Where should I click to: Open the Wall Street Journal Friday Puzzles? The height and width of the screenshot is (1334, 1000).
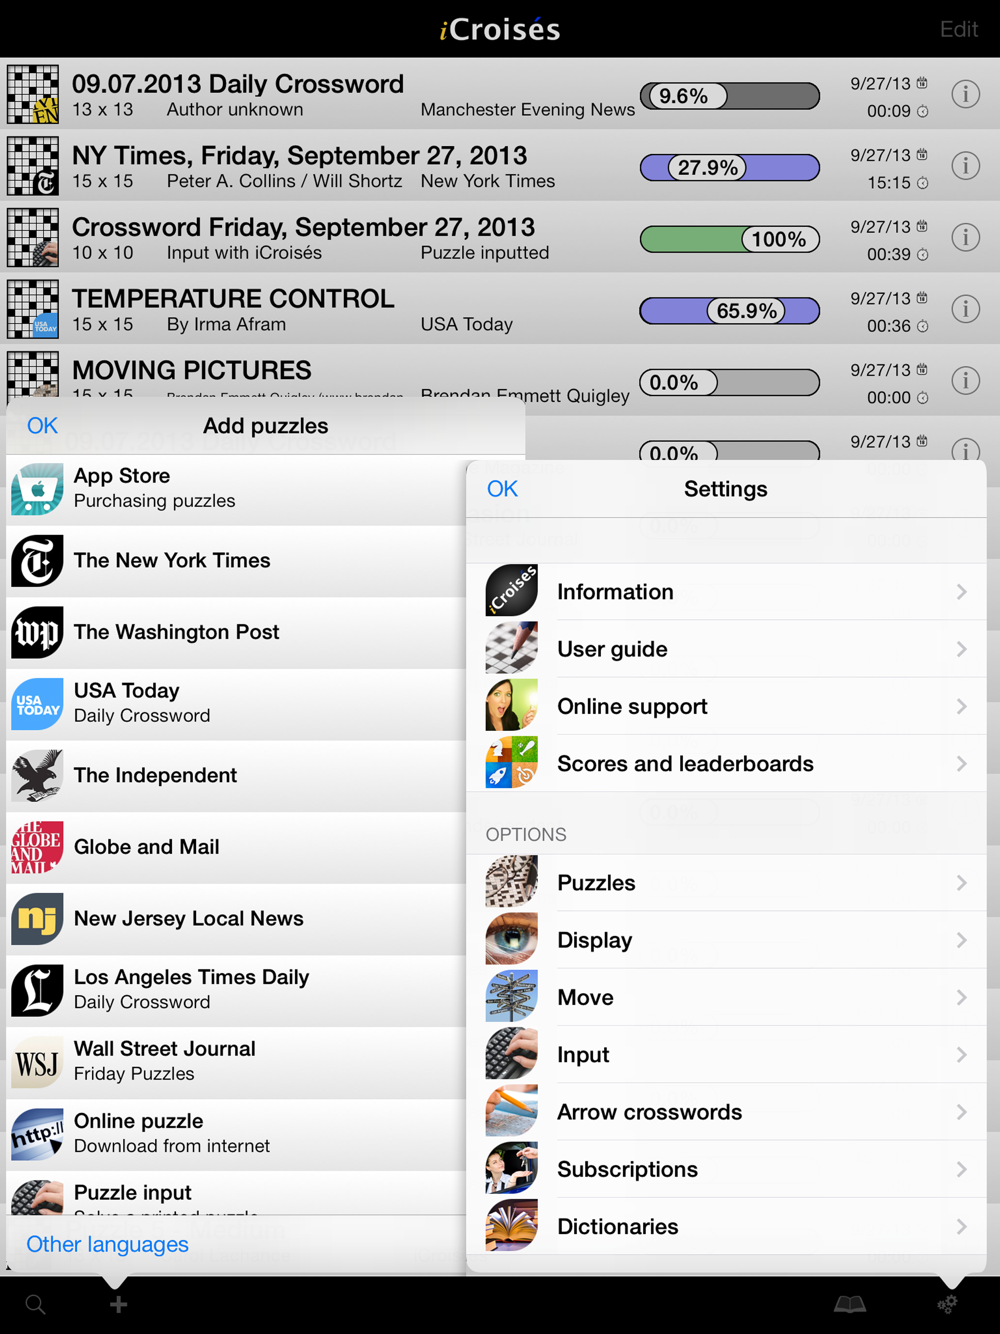click(x=236, y=1062)
